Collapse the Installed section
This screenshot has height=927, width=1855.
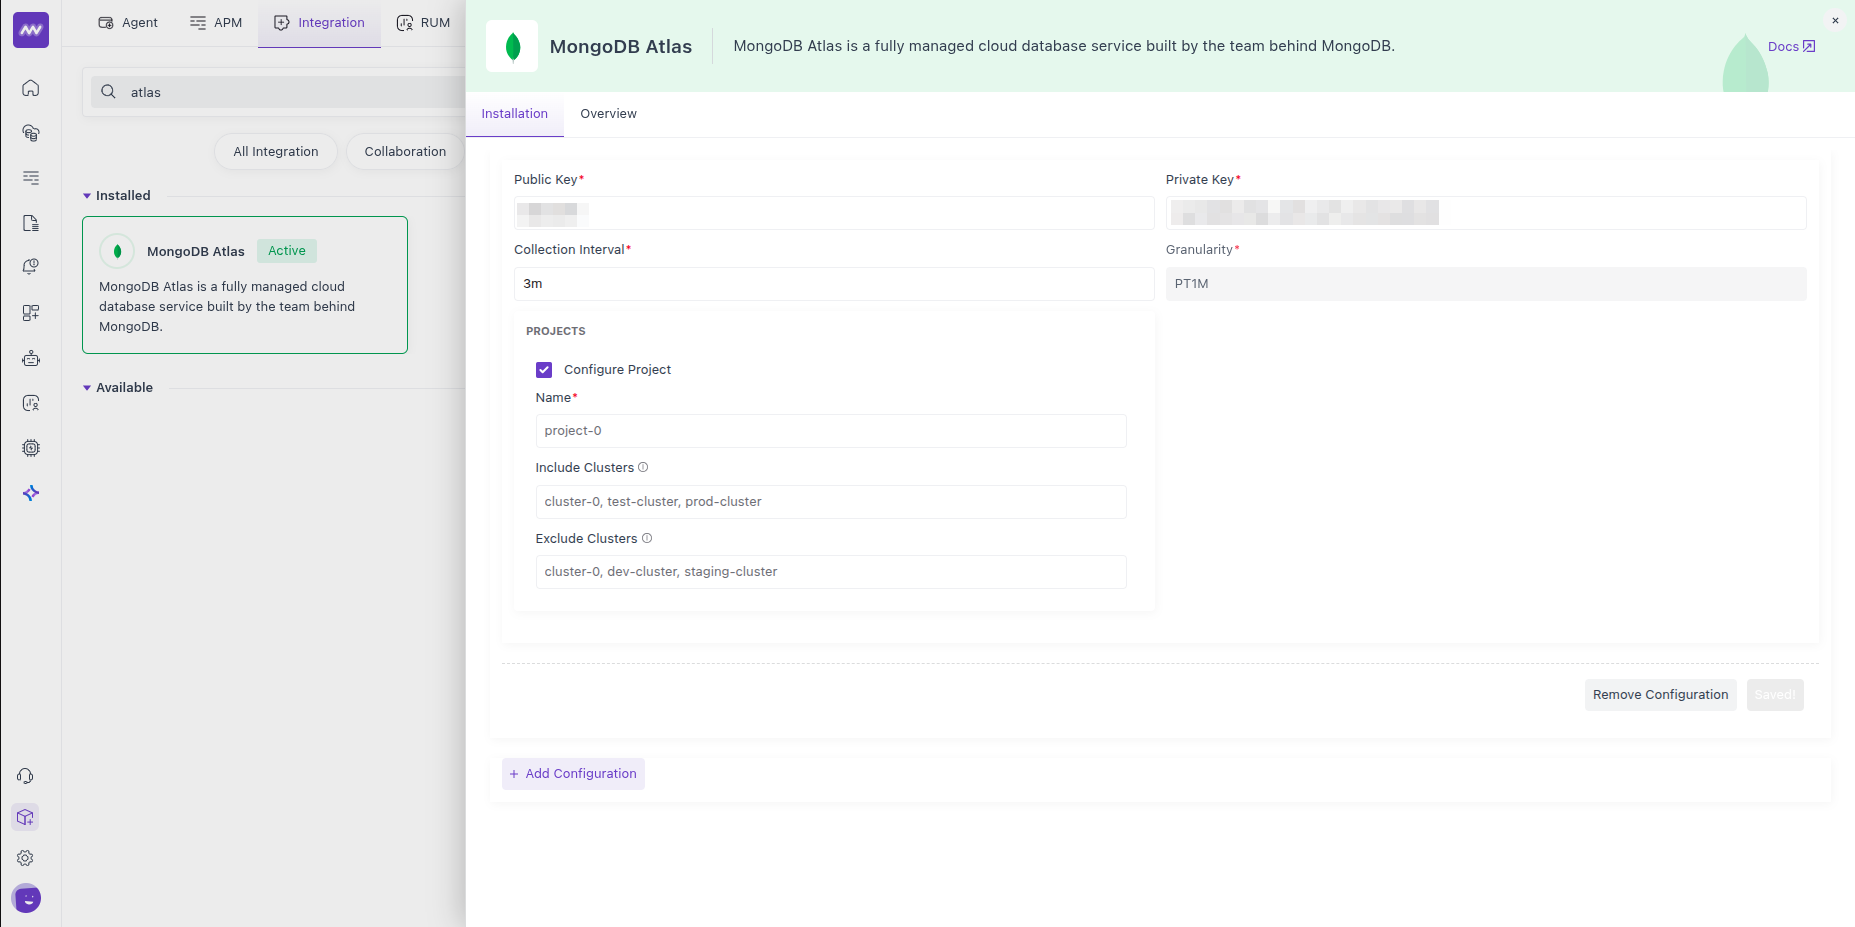pos(87,195)
